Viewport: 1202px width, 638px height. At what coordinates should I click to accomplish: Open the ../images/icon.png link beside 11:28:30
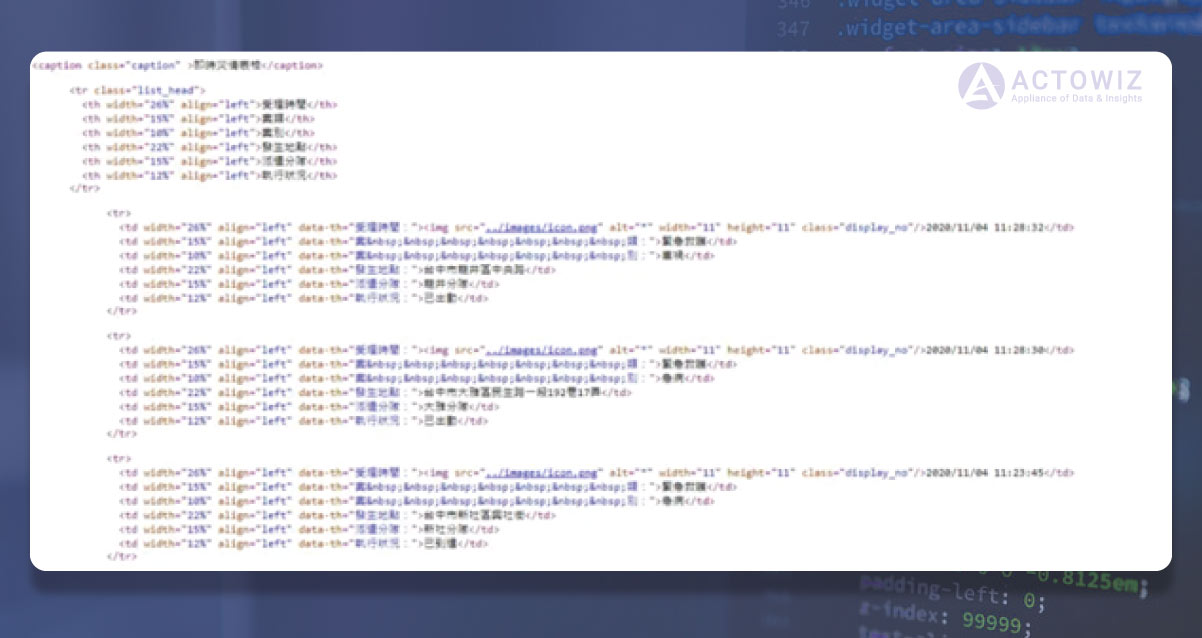pyautogui.click(x=541, y=351)
